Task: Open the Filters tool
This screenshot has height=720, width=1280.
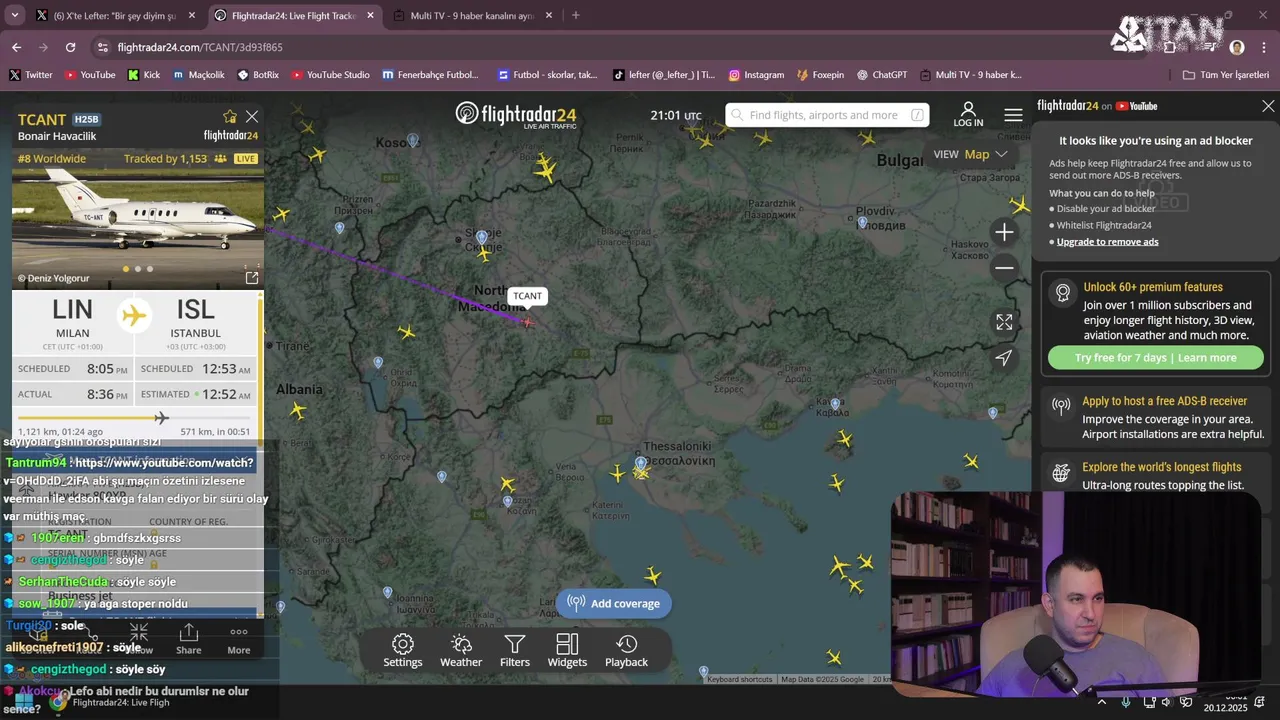Action: (x=515, y=650)
